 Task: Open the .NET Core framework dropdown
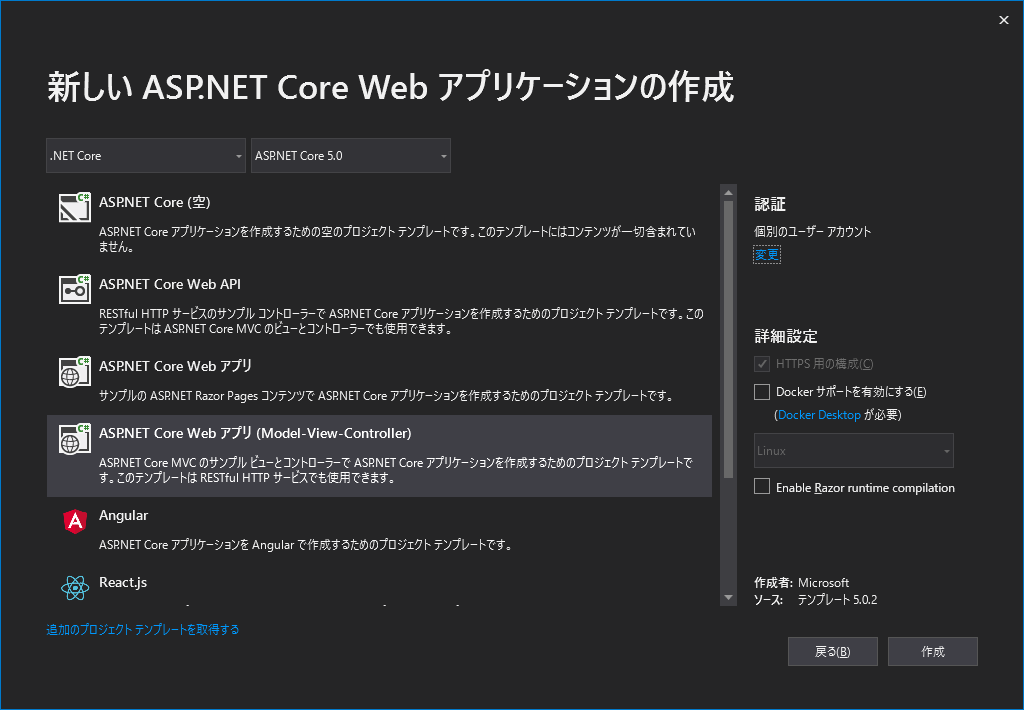click(x=146, y=155)
